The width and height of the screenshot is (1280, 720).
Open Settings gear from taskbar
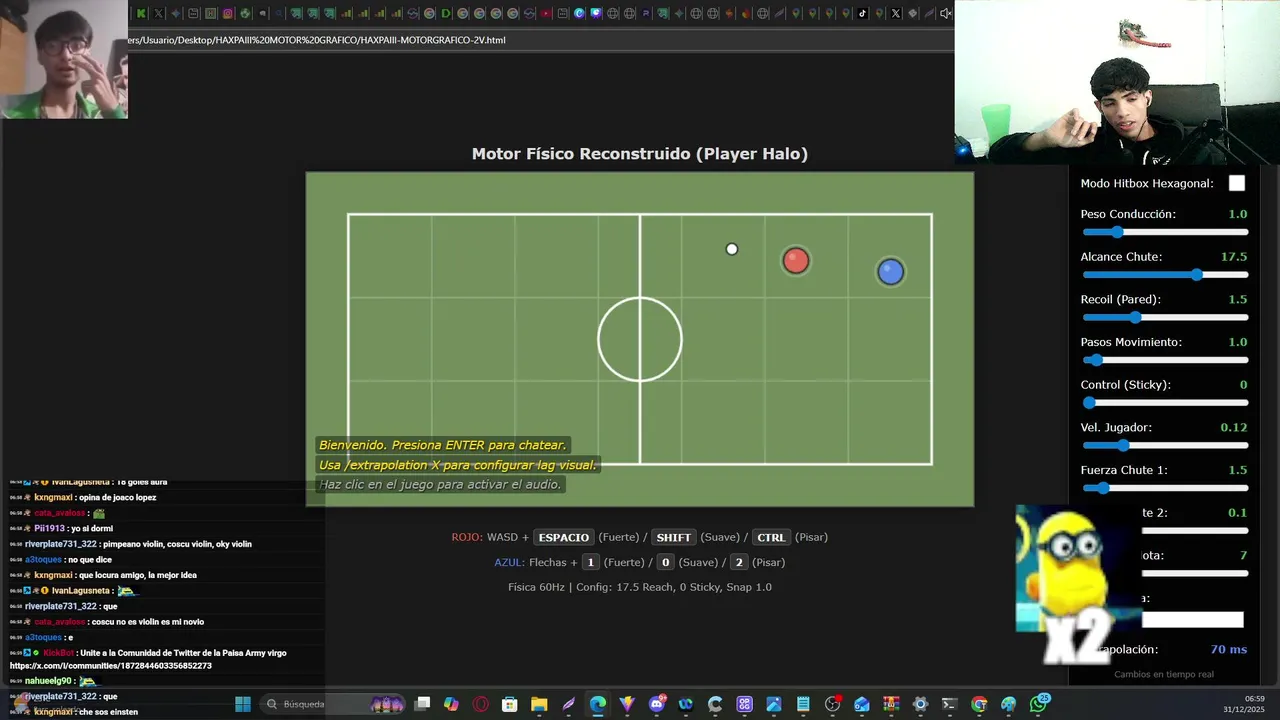[x=920, y=704]
